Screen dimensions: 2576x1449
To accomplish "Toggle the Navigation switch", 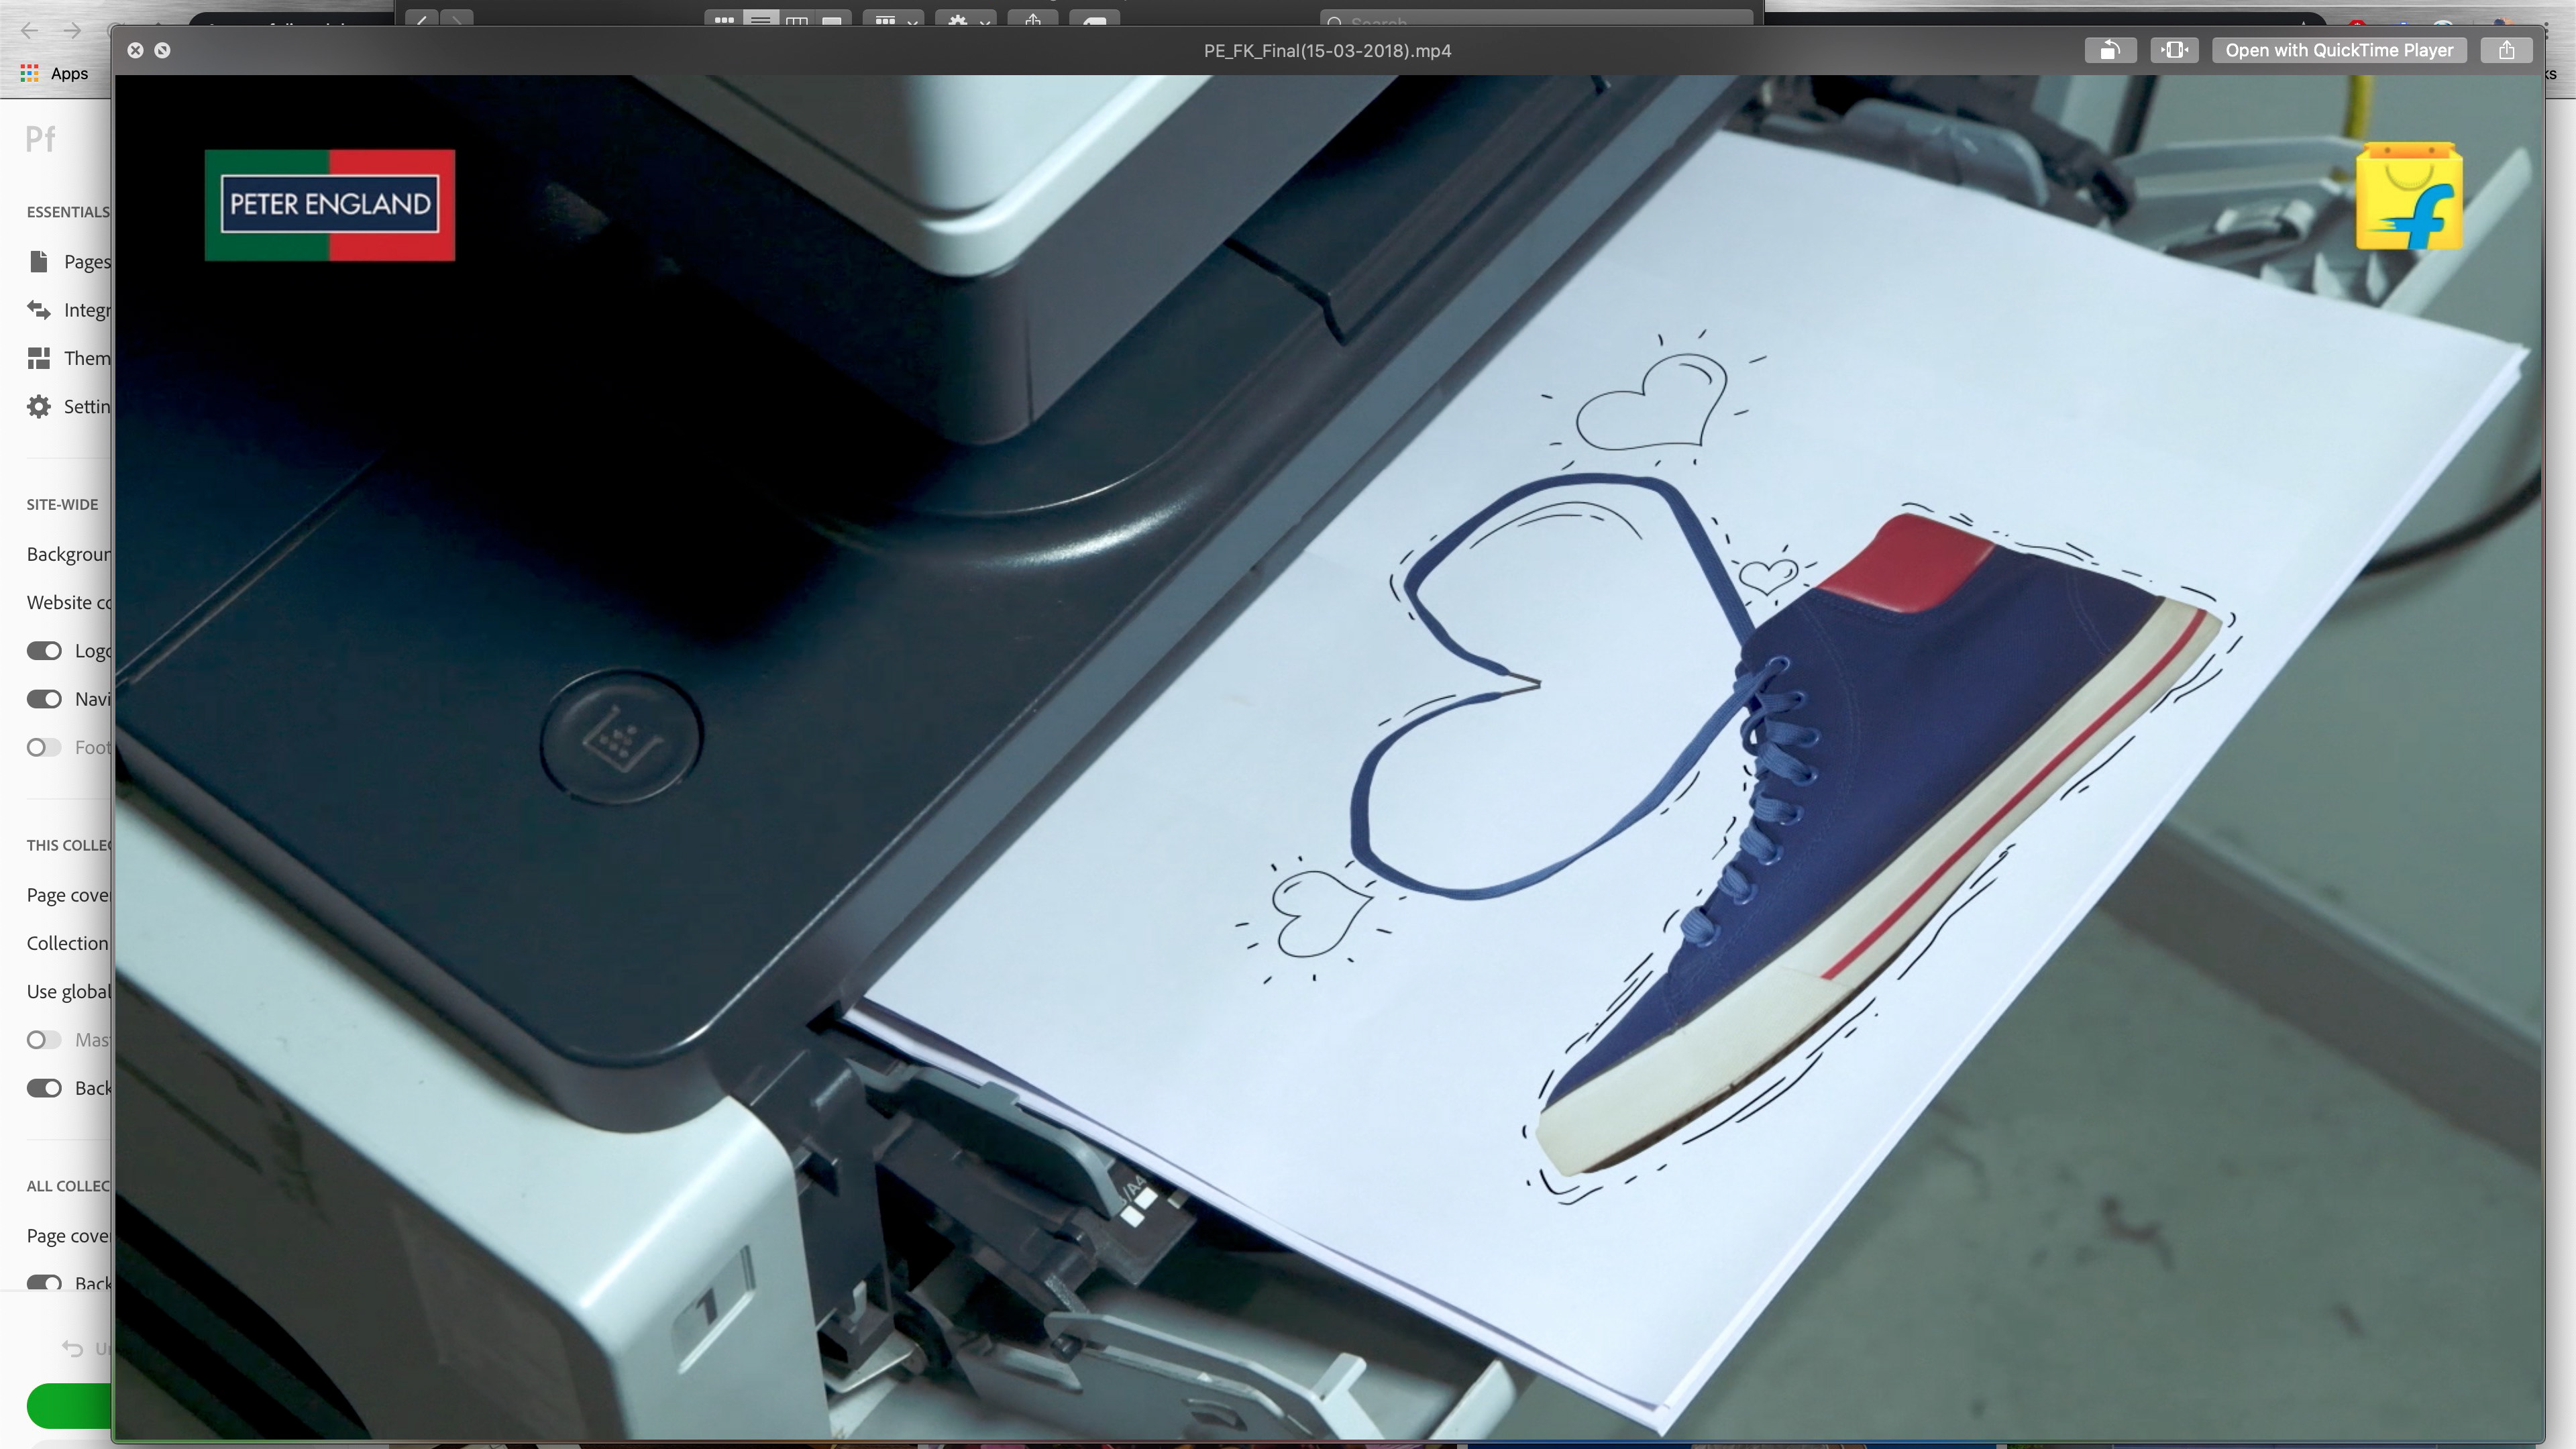I will click(x=44, y=699).
